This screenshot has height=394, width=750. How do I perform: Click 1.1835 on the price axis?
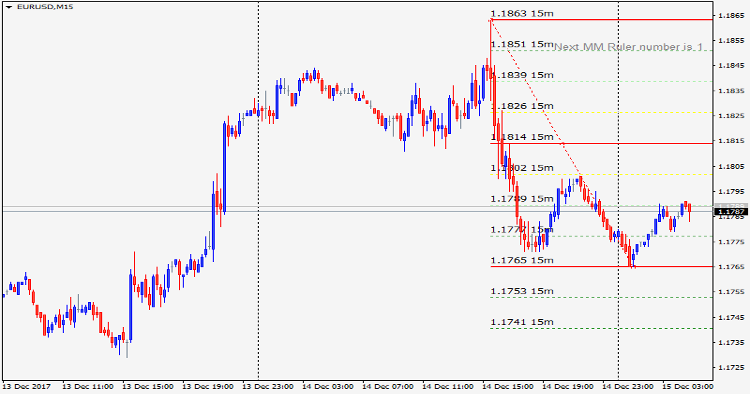(x=732, y=90)
